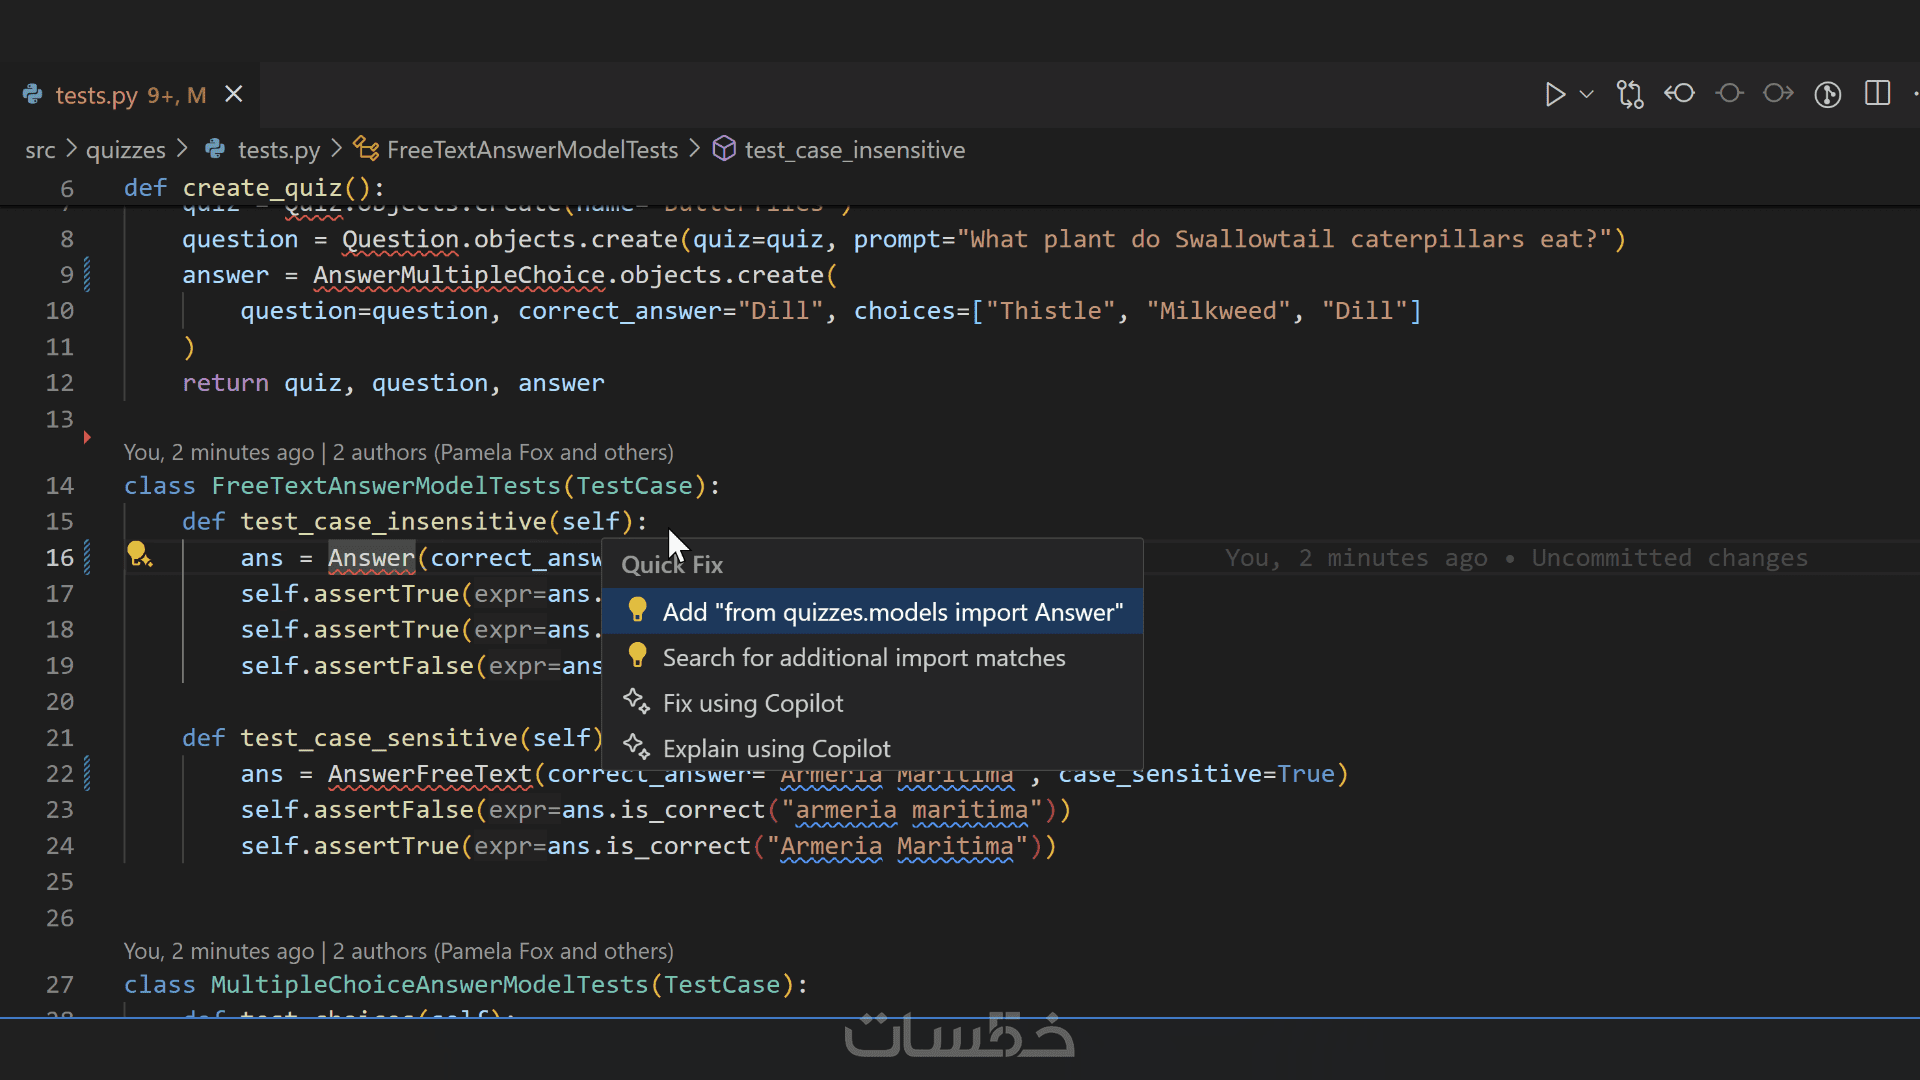Viewport: 1920px width, 1080px height.
Task: Expand FreeTextAnswerModelTests breadcrumb
Action: [x=531, y=150]
